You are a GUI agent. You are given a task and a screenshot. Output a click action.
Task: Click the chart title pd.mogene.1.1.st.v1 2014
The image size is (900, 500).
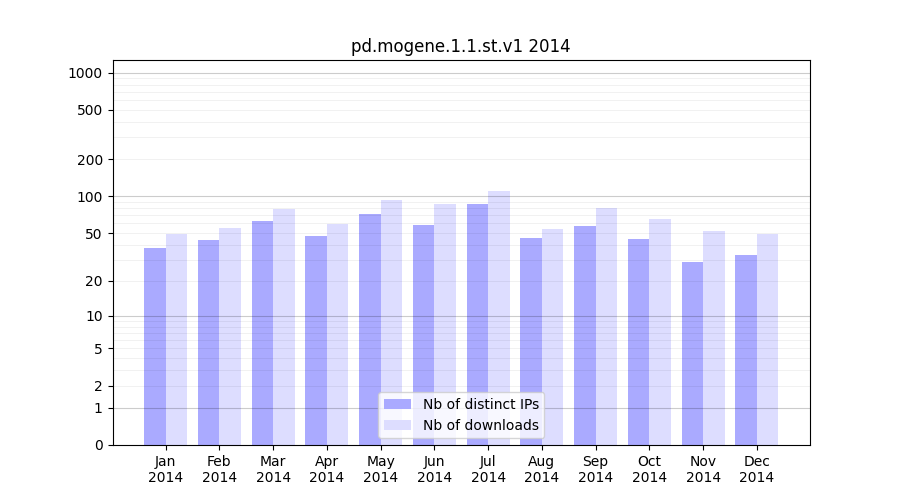click(460, 46)
